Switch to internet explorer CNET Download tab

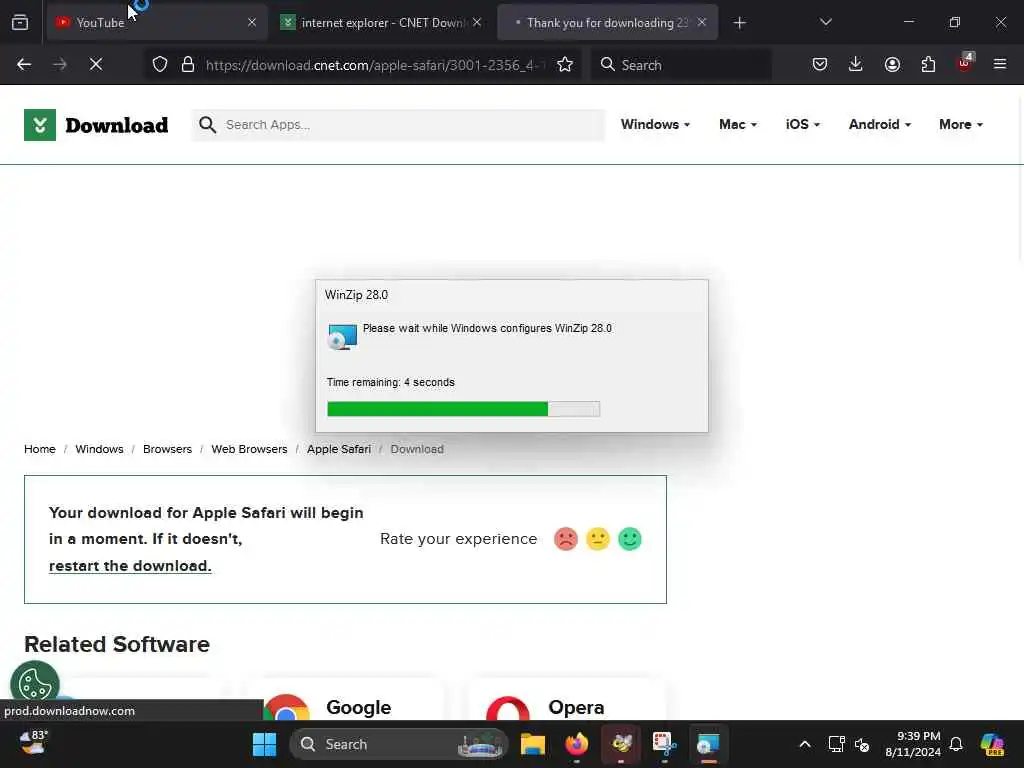coord(381,23)
